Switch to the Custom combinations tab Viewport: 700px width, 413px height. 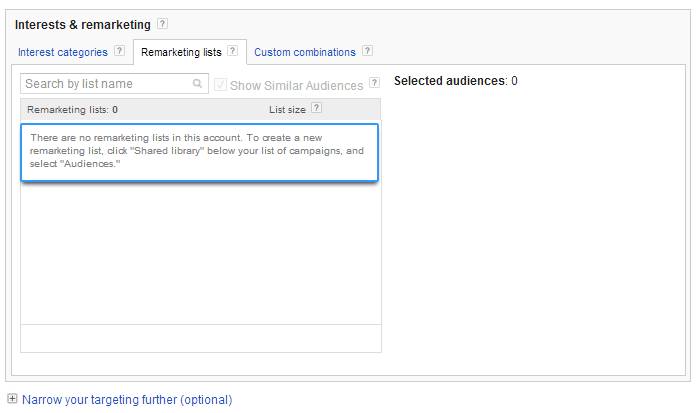pos(305,52)
